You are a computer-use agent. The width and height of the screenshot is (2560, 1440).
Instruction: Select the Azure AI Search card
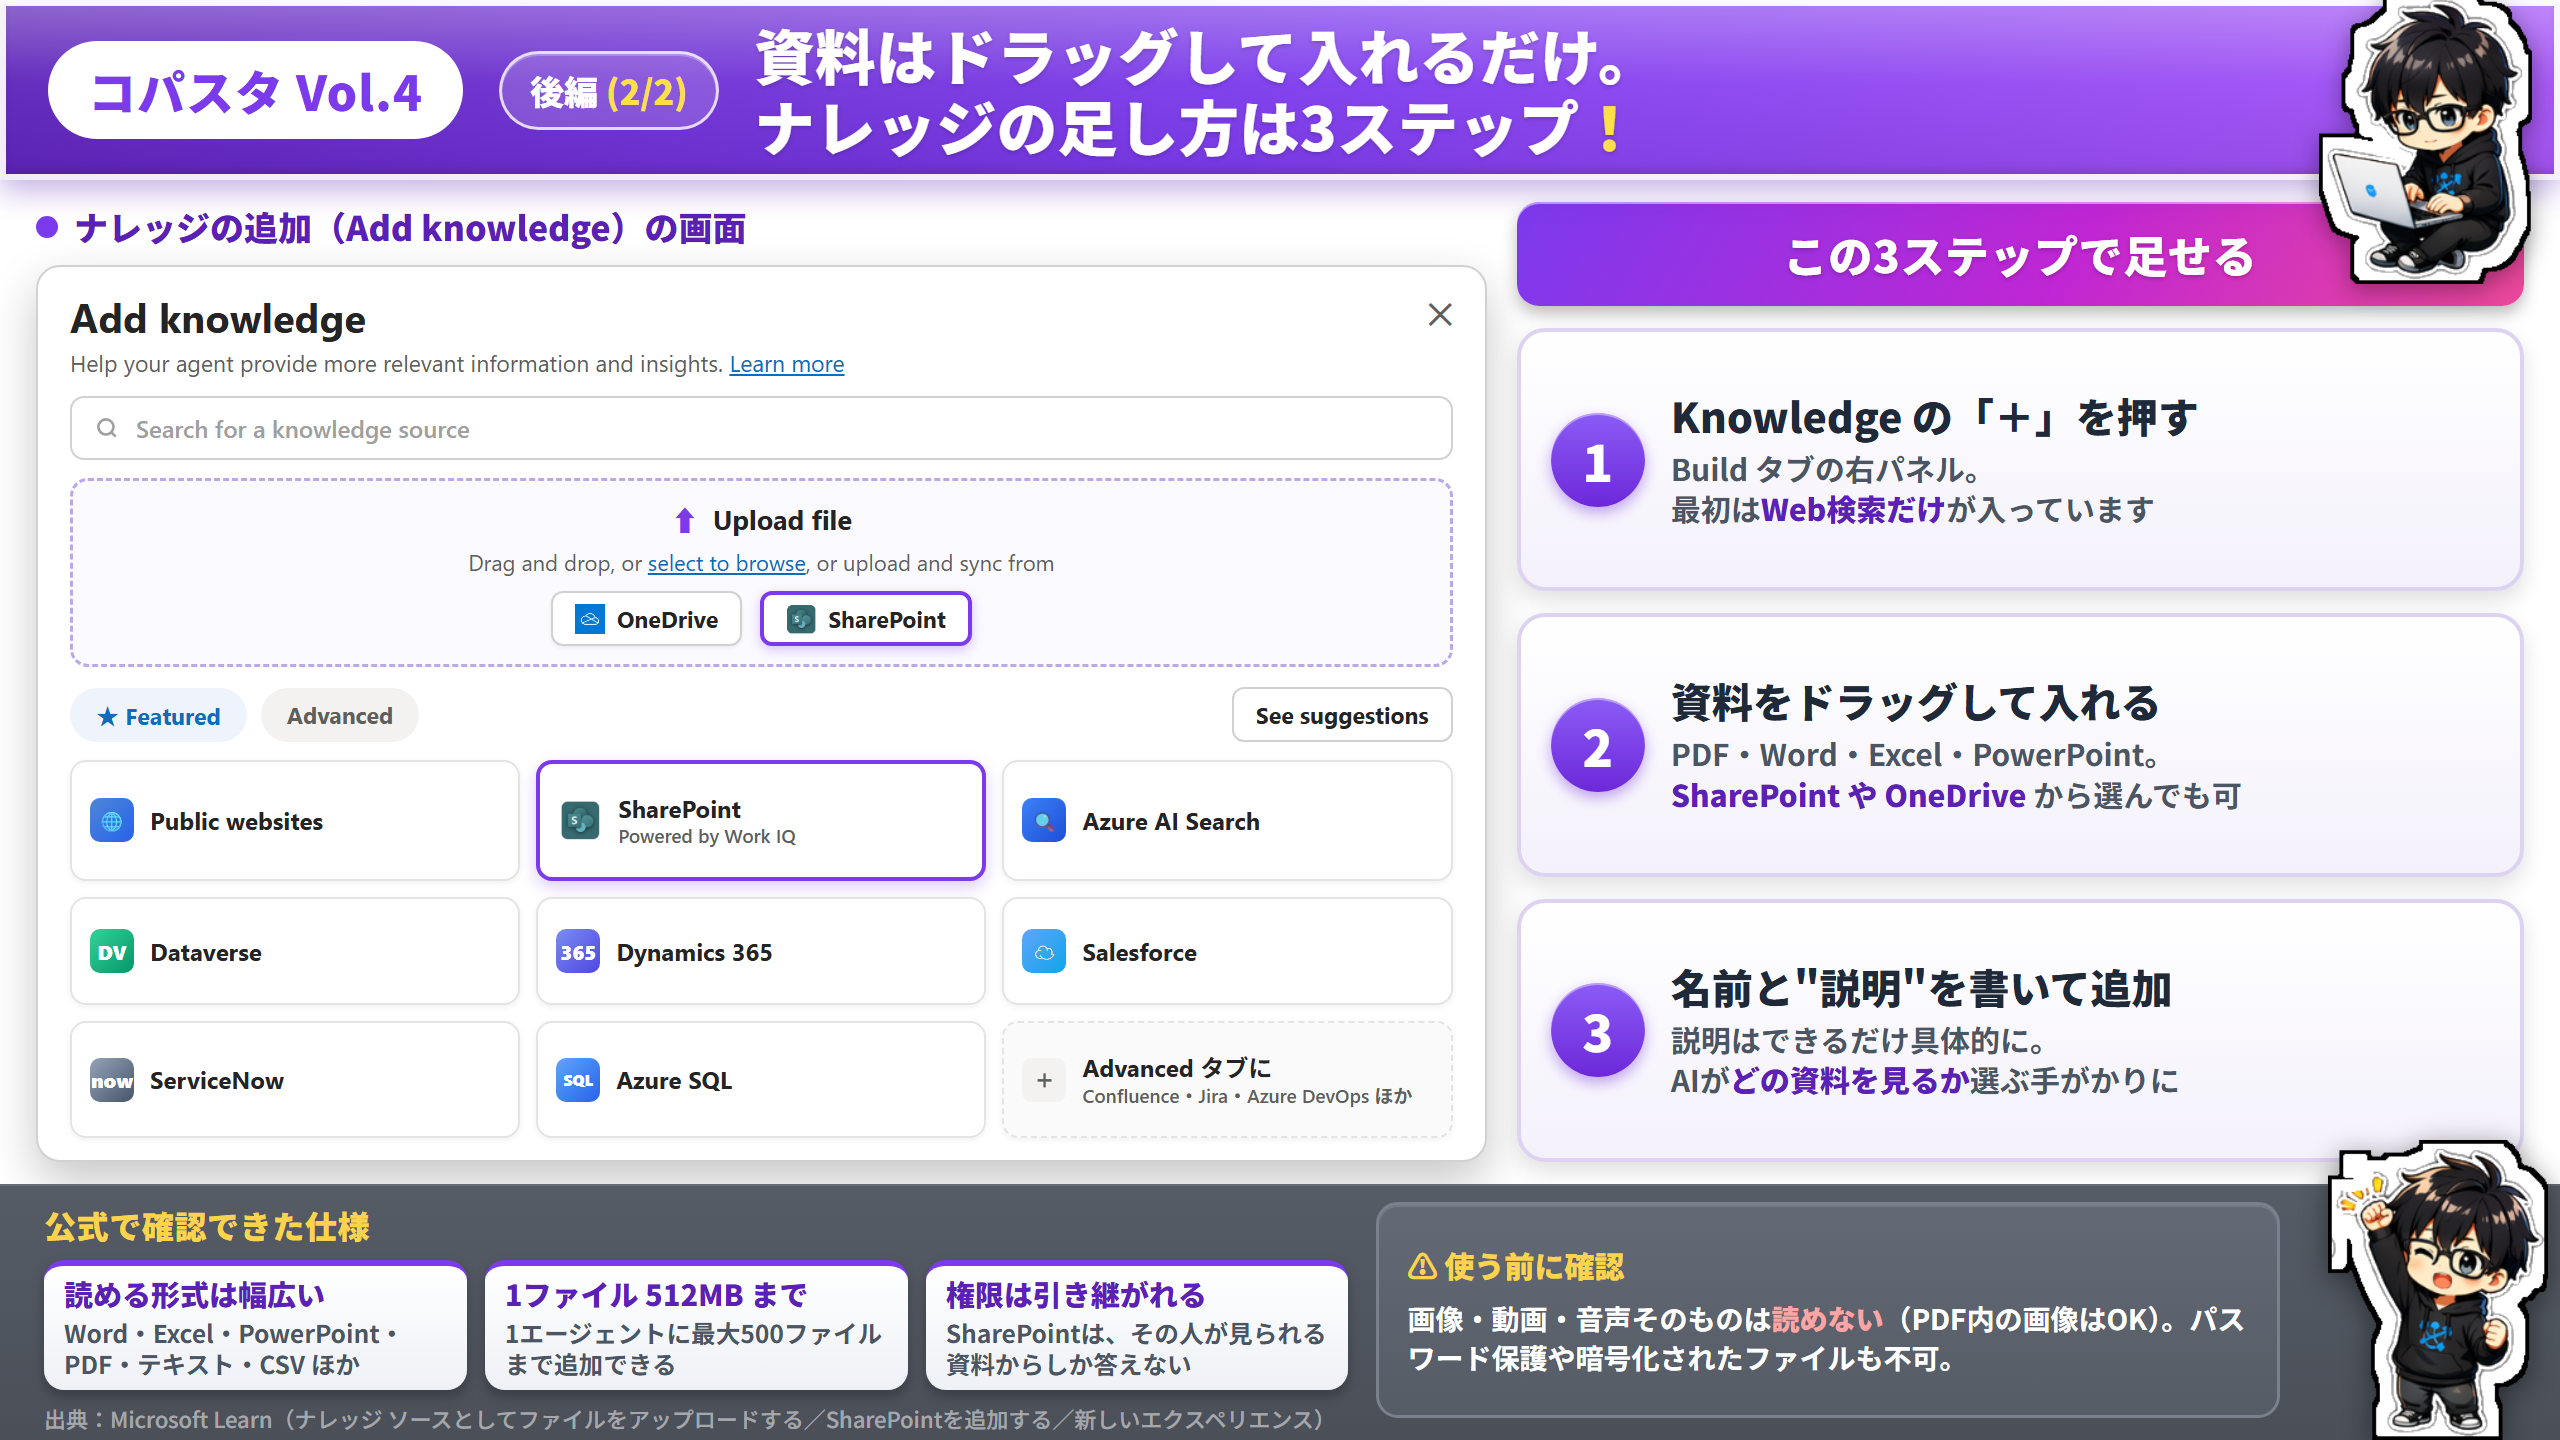coord(1227,821)
